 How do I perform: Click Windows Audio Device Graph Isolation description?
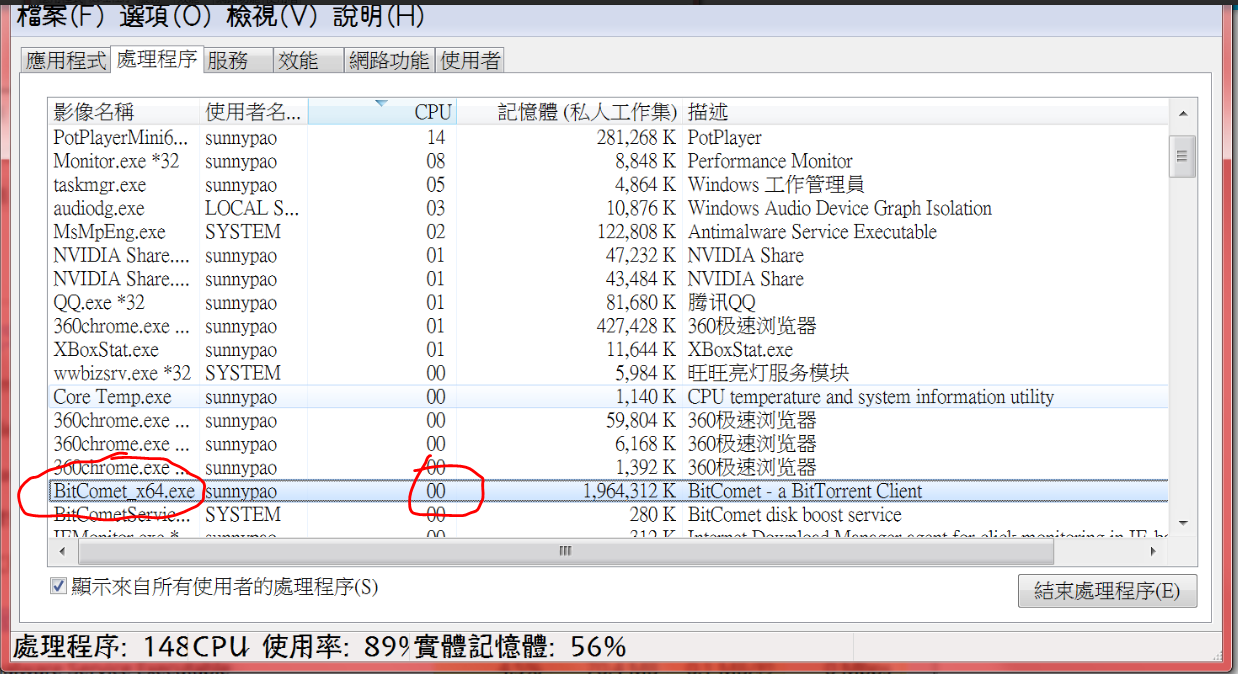[840, 208]
